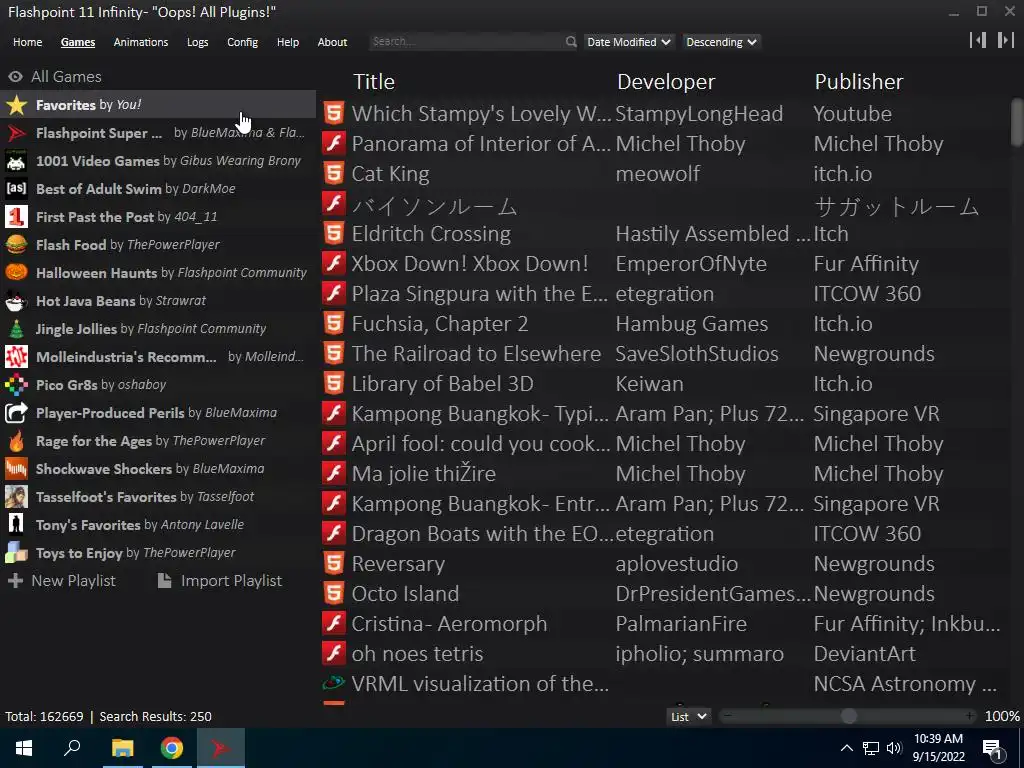1024x768 pixels.
Task: Click the Rage for the Ages flame icon
Action: (16, 441)
